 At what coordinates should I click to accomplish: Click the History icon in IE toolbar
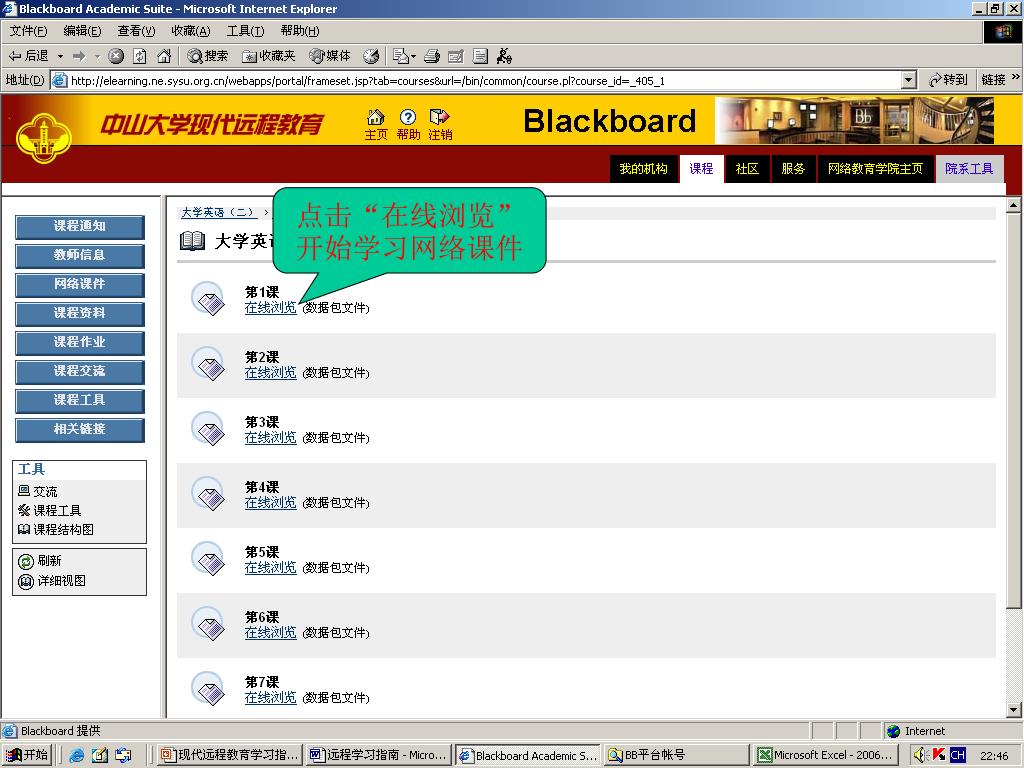pyautogui.click(x=371, y=56)
